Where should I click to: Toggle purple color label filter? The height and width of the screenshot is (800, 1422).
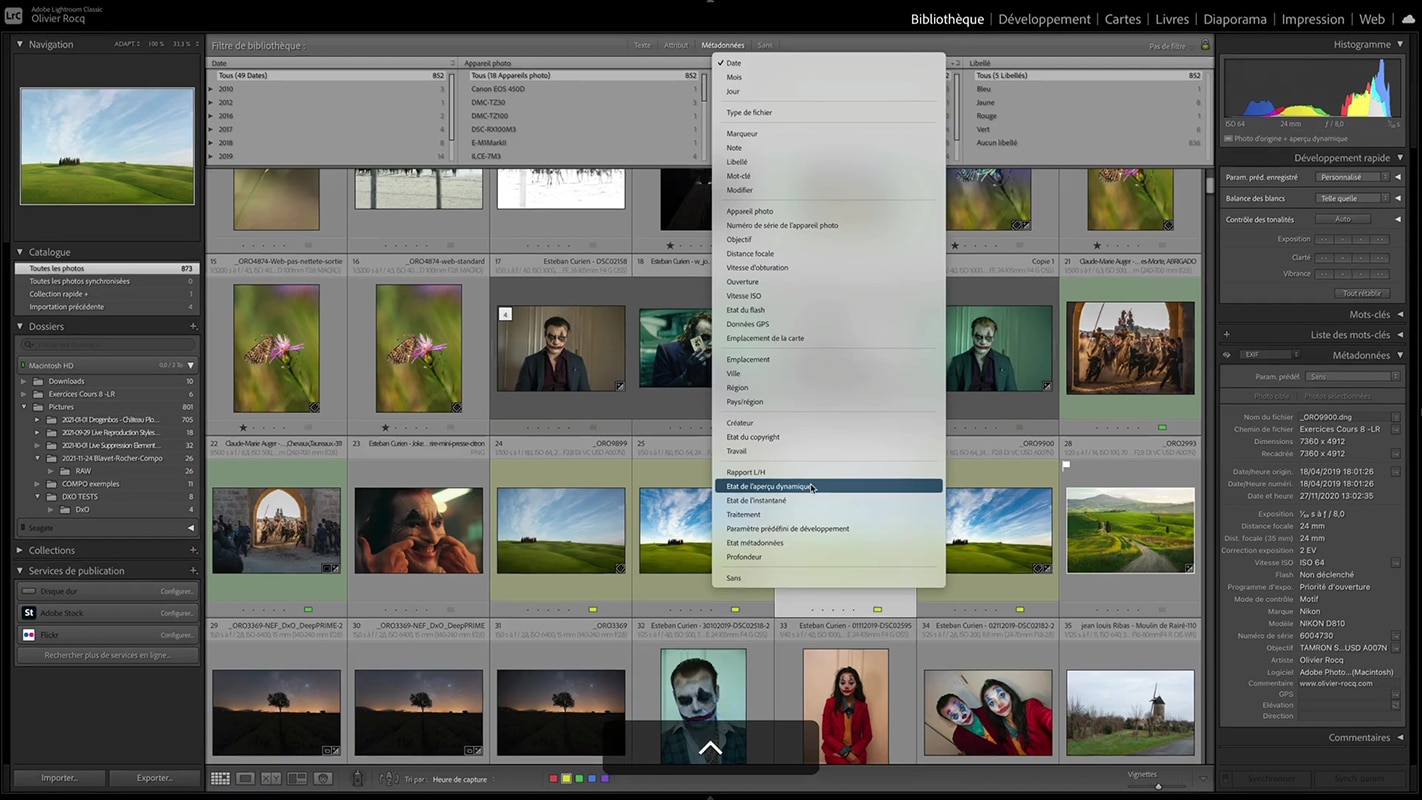coord(604,778)
